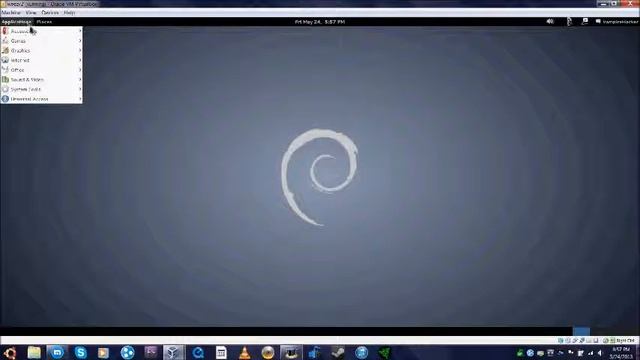Click the Ubuntu icon on the Windows taskbar

[x=10, y=353]
